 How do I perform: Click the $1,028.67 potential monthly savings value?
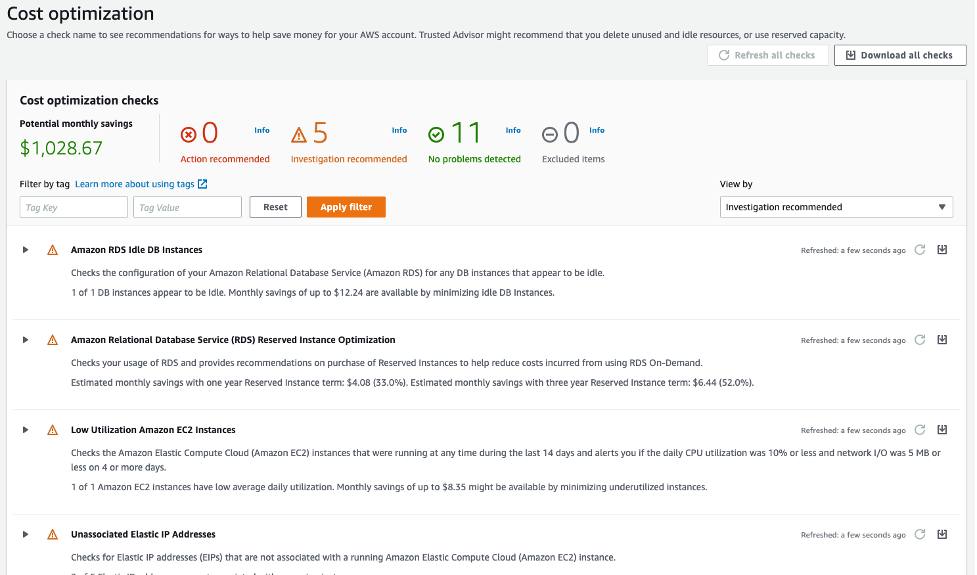pyautogui.click(x=61, y=148)
